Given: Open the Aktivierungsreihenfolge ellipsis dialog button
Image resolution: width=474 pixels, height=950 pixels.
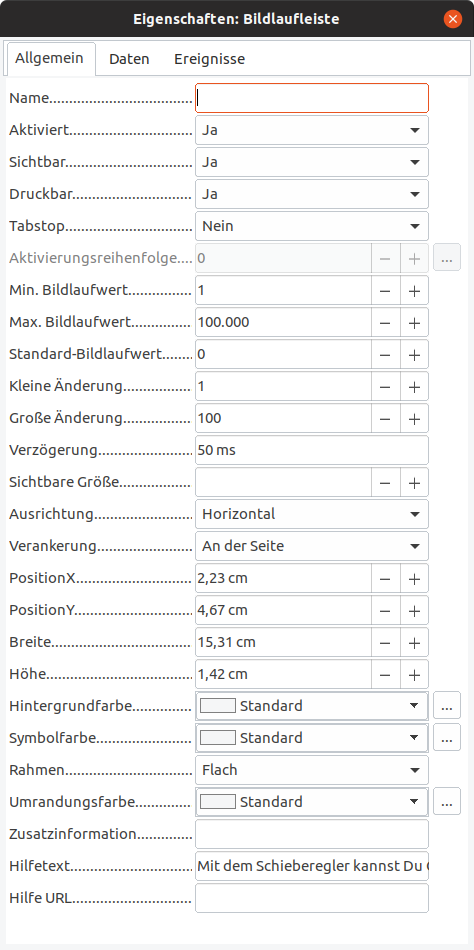Looking at the screenshot, I should (447, 258).
